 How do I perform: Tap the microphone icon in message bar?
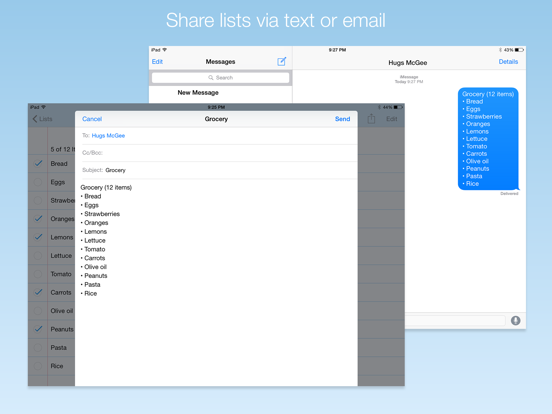pyautogui.click(x=515, y=320)
